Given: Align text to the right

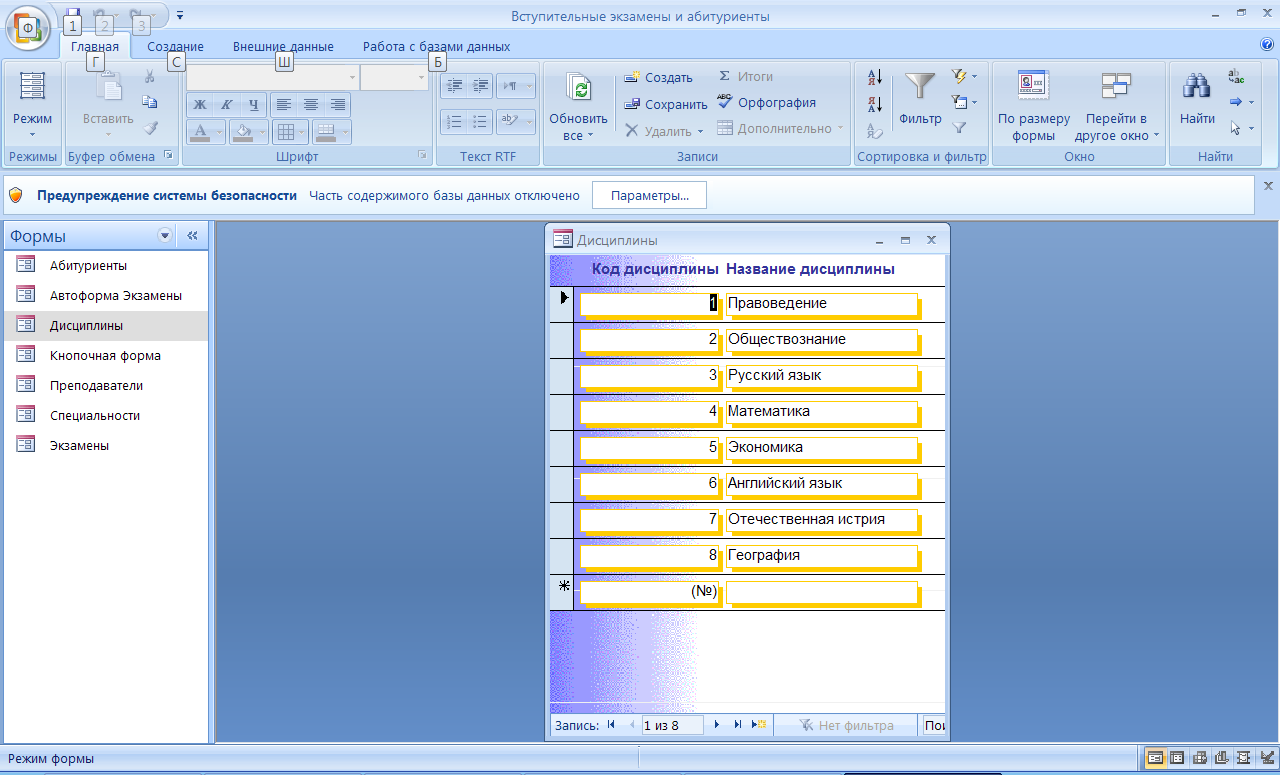Looking at the screenshot, I should pos(337,104).
